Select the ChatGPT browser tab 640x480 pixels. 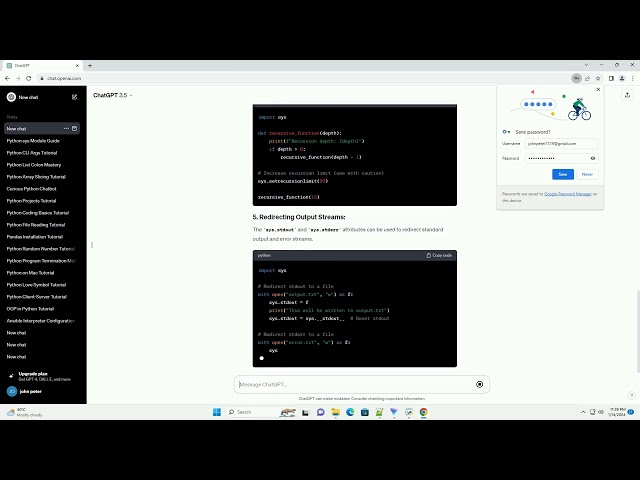click(42, 65)
